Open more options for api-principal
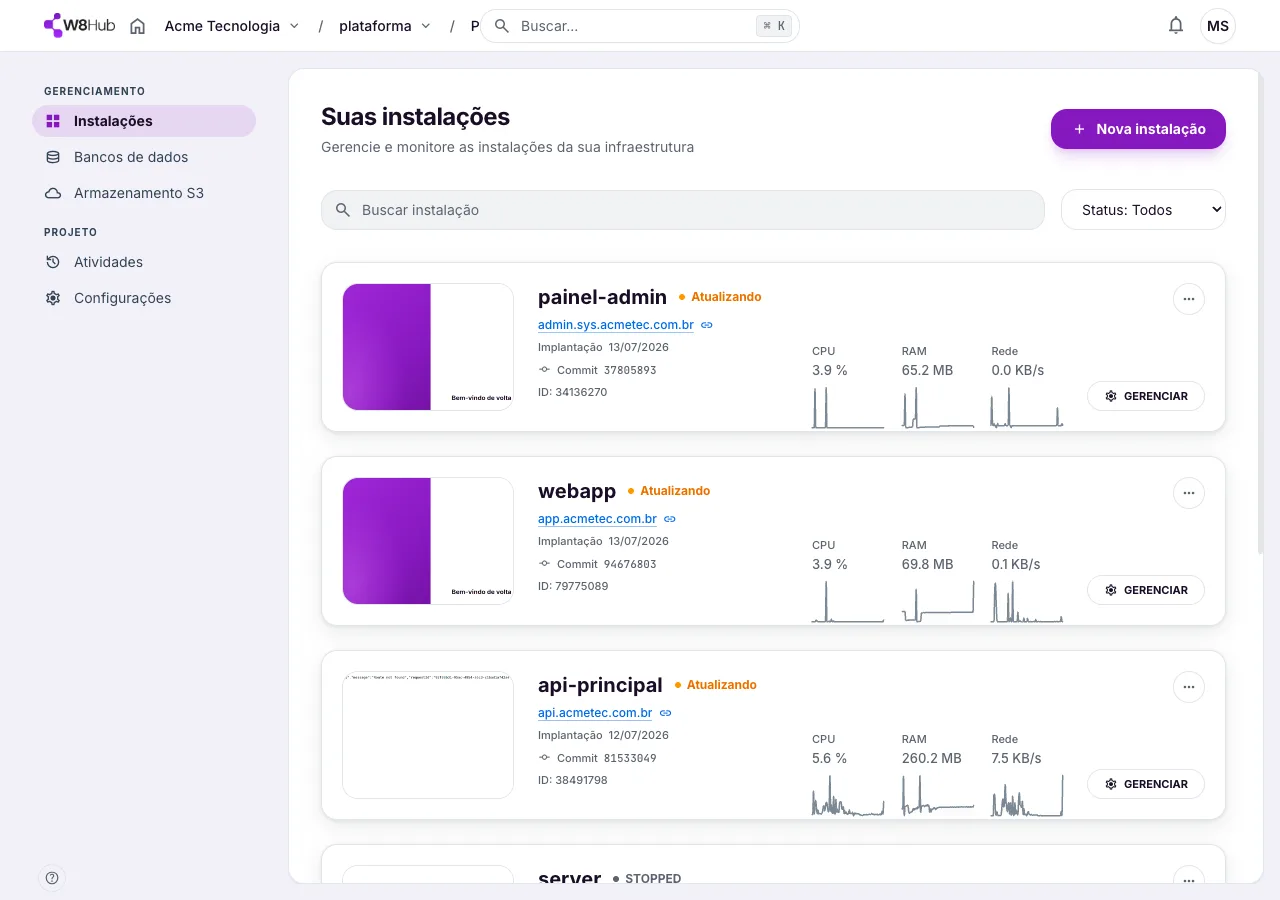 pyautogui.click(x=1189, y=687)
